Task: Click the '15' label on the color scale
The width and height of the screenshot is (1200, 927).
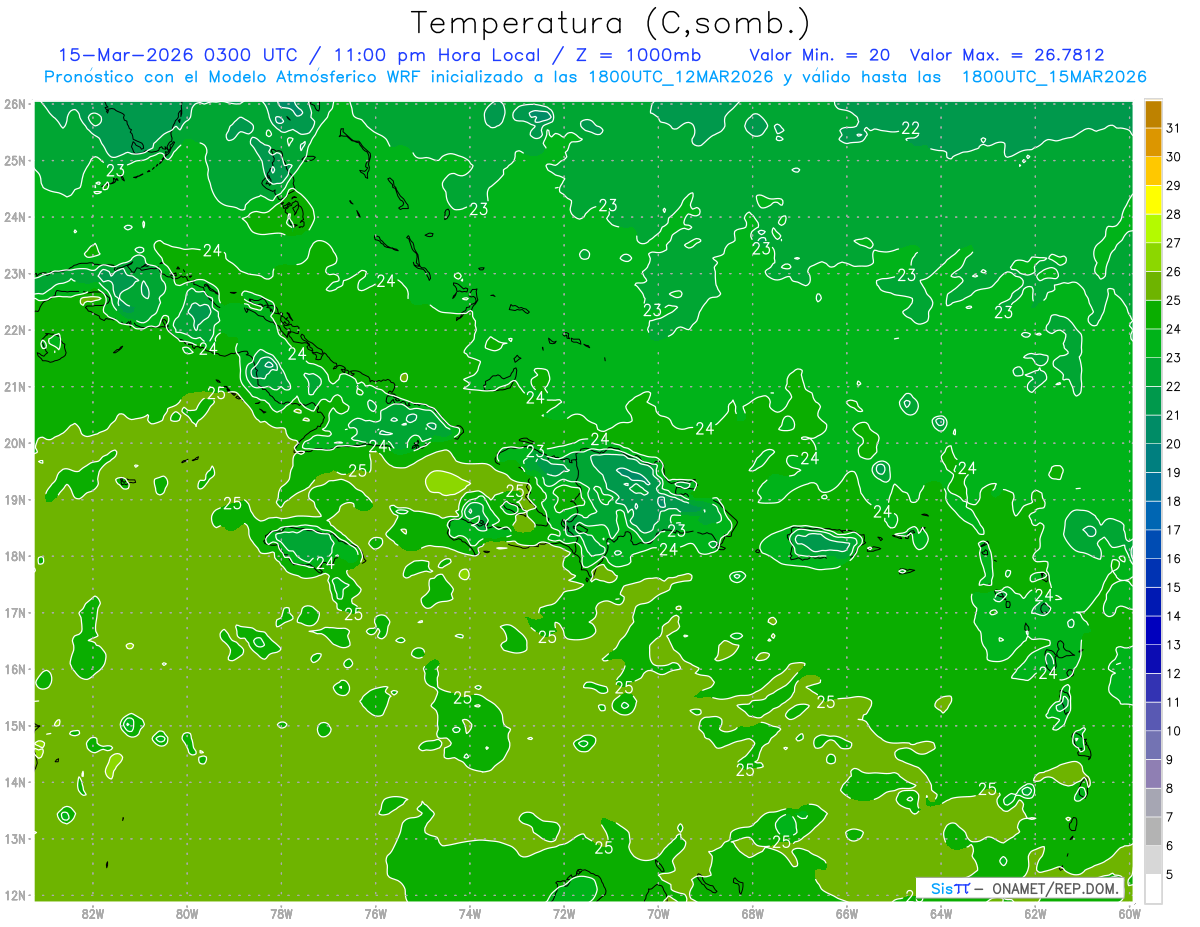Action: (x=1173, y=587)
